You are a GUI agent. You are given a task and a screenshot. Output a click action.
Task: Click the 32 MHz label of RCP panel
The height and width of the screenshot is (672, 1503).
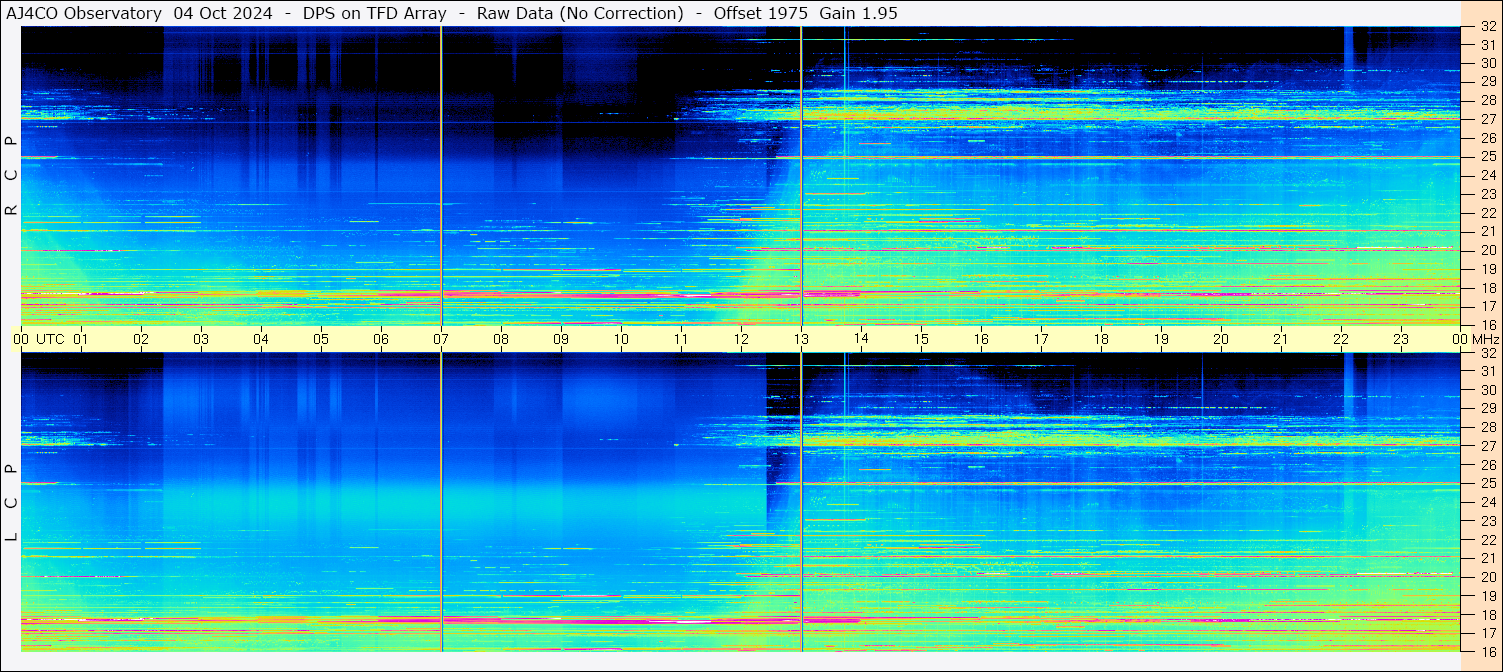point(1487,27)
